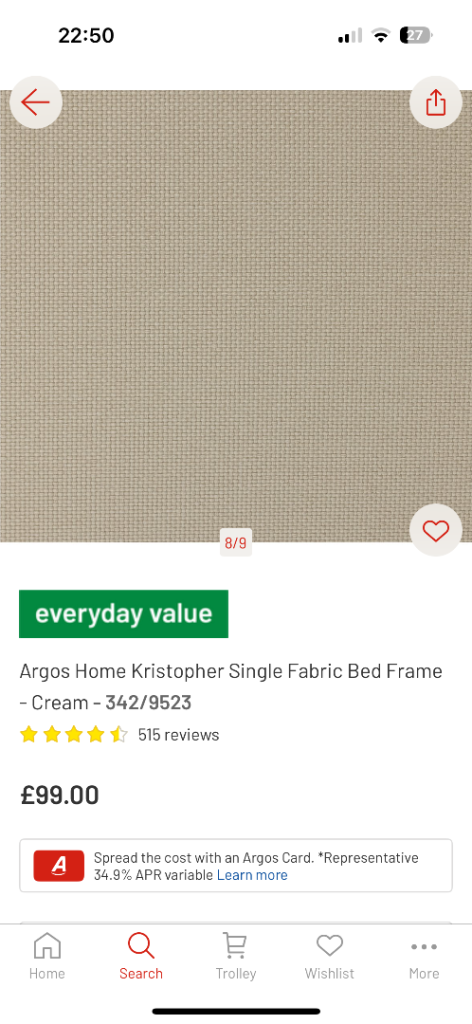Follow the Learn more link
The height and width of the screenshot is (1024, 472).
pos(252,875)
